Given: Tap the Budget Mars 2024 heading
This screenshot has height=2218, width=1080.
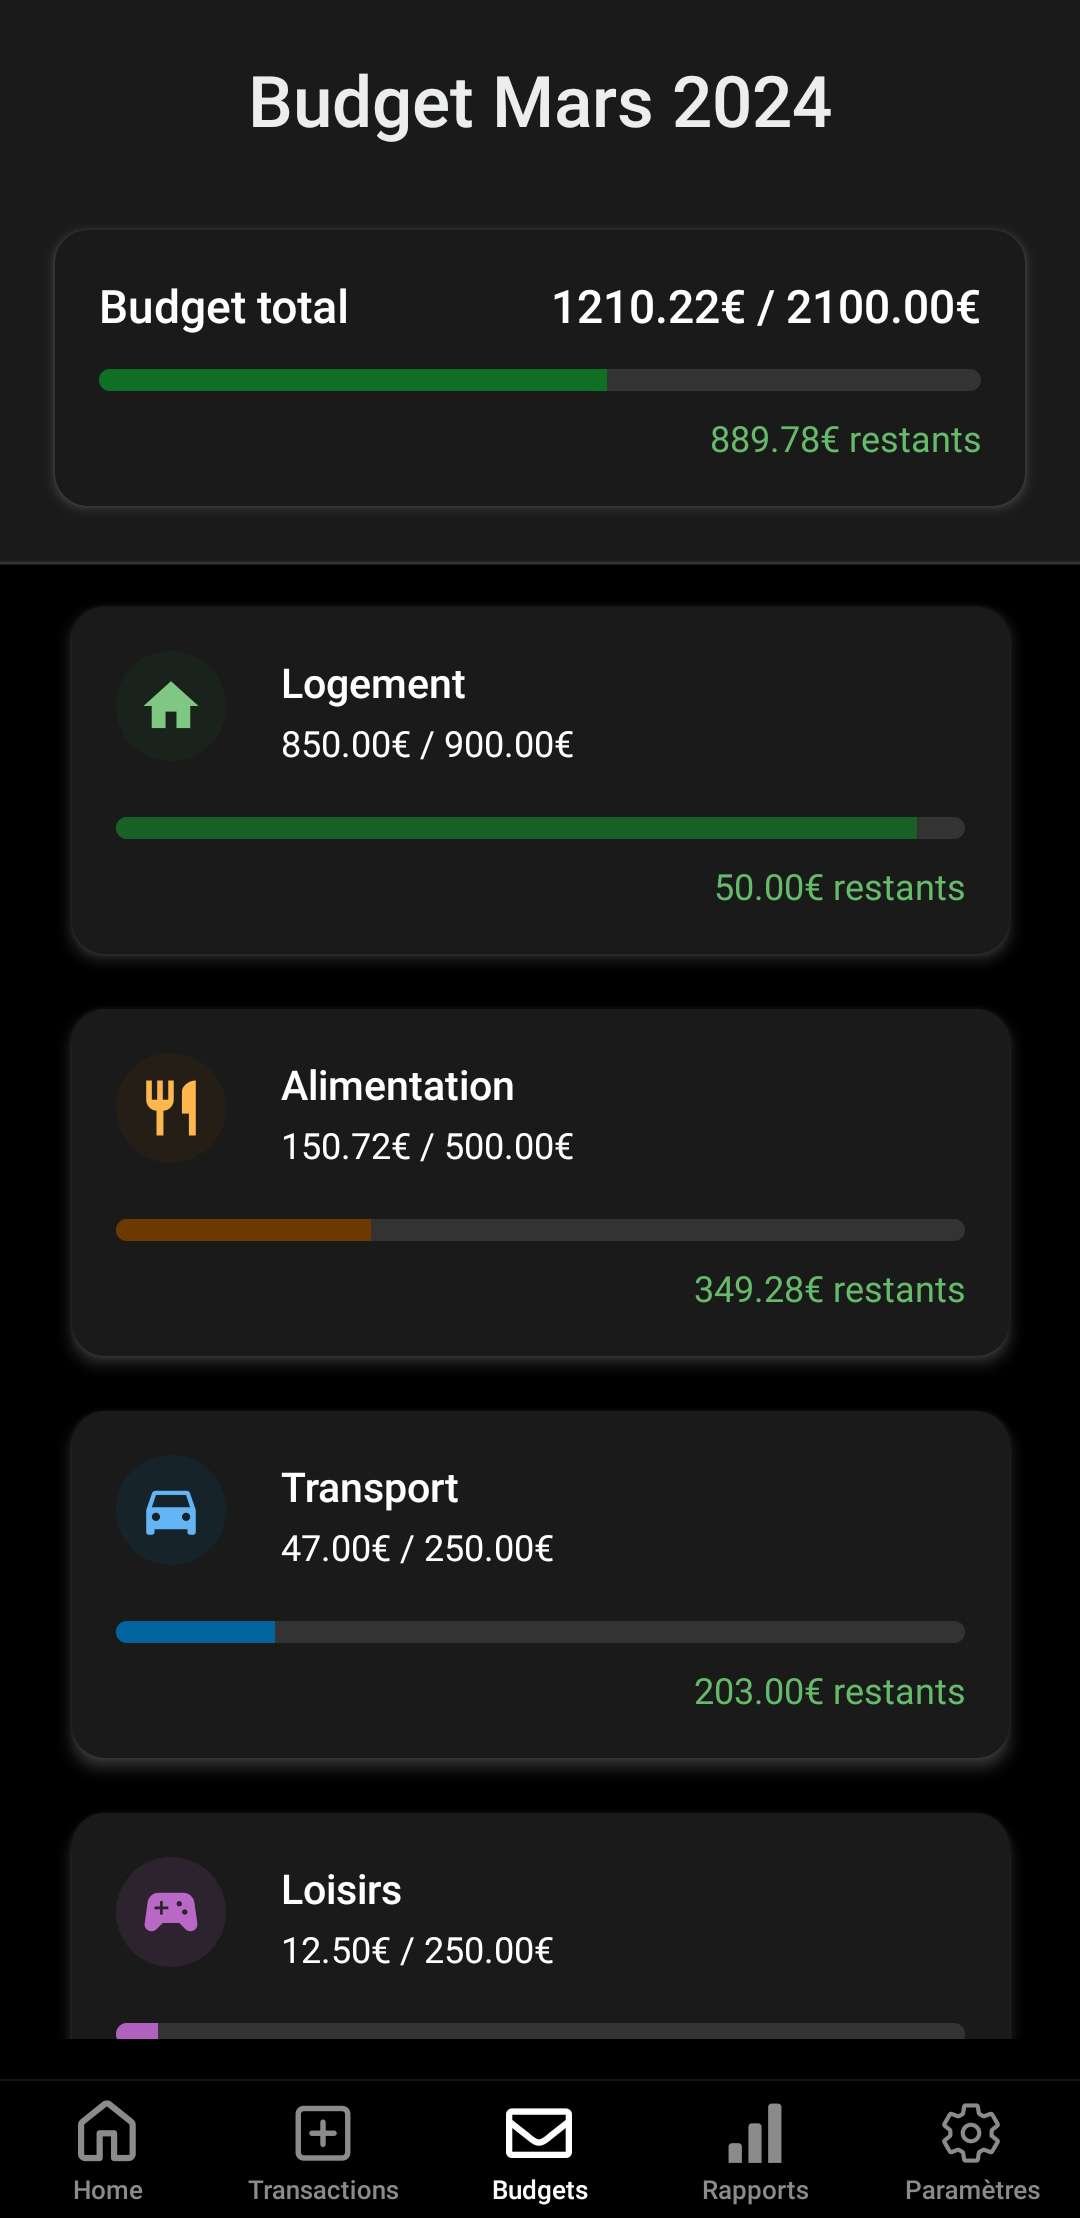Looking at the screenshot, I should [x=540, y=102].
